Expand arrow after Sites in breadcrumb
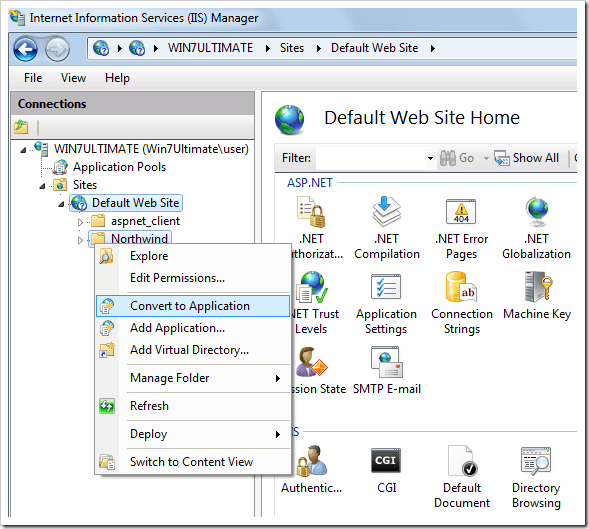The width and height of the screenshot is (589, 529). pos(319,48)
